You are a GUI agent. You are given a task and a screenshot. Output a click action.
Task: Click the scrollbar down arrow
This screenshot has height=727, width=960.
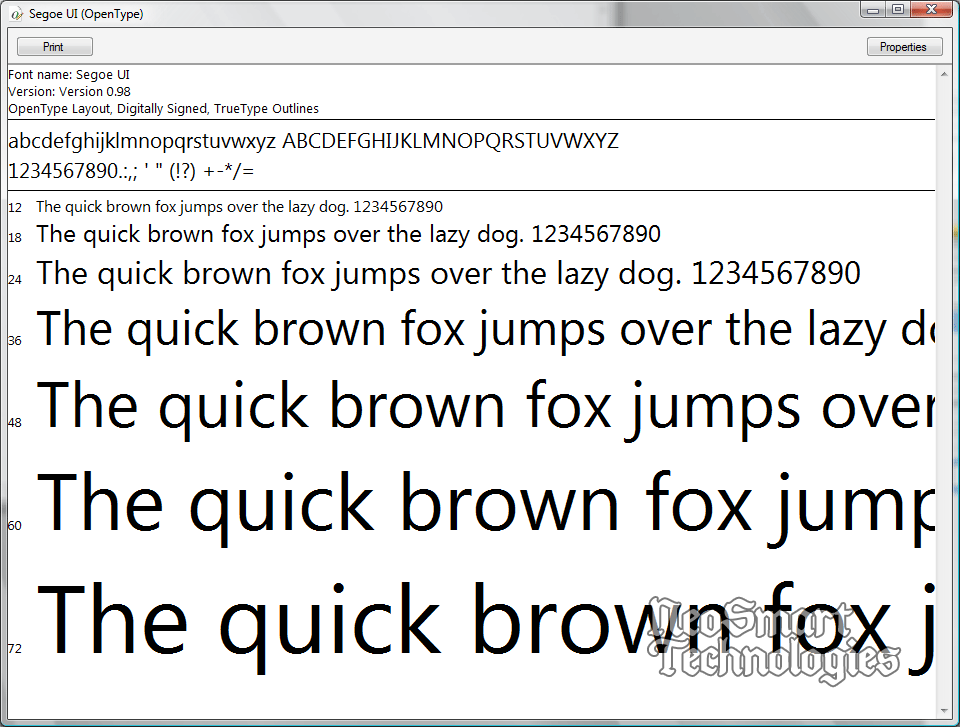tap(943, 710)
